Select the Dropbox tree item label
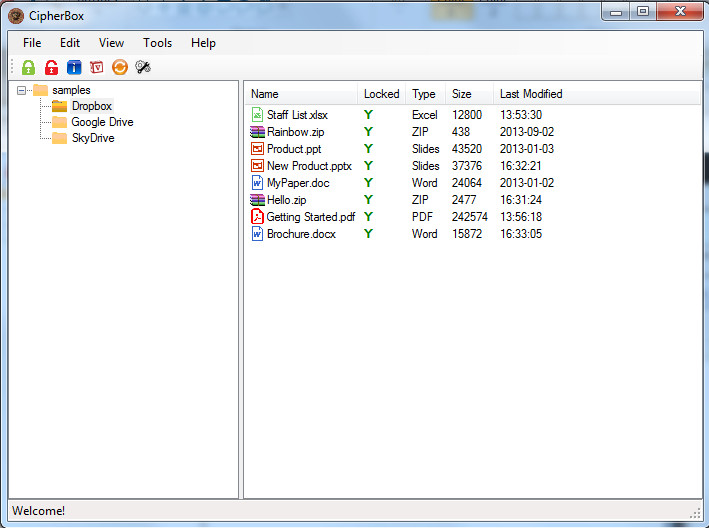Image resolution: width=709 pixels, height=528 pixels. coord(92,106)
